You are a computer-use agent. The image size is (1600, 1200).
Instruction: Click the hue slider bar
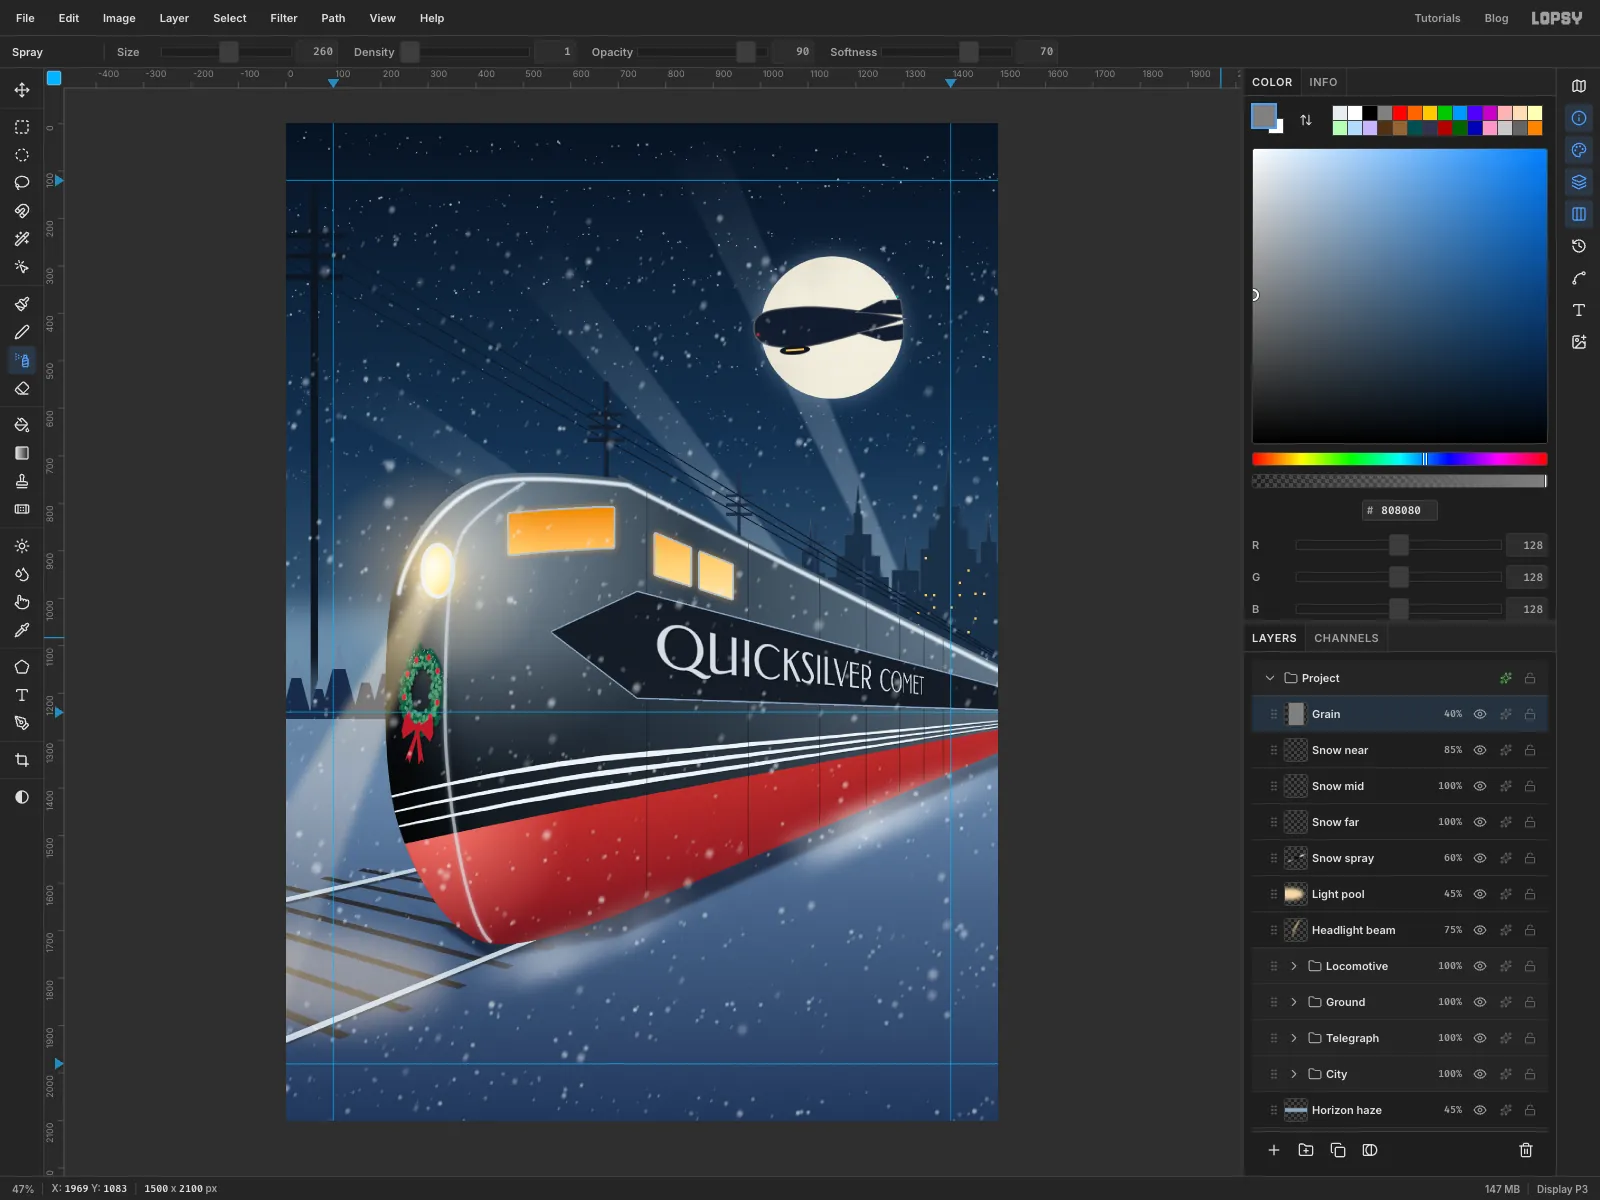point(1400,459)
